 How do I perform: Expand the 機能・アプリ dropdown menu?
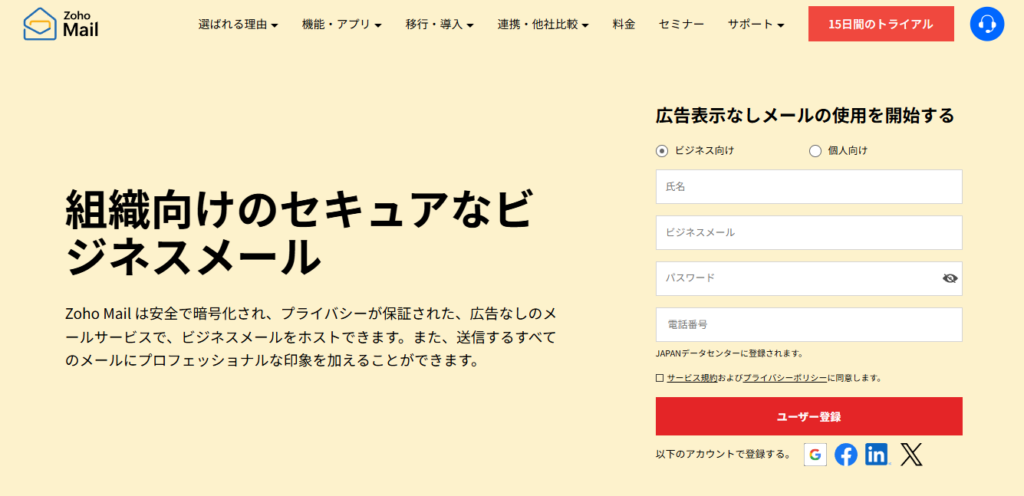click(341, 24)
